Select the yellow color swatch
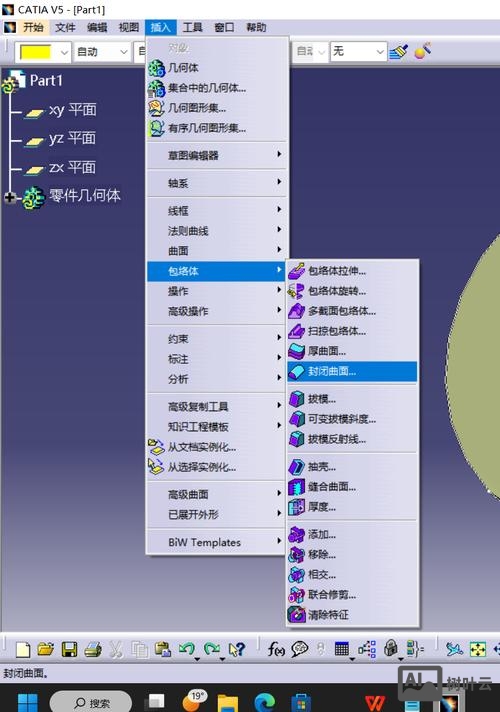The width and height of the screenshot is (500, 712). click(36, 52)
